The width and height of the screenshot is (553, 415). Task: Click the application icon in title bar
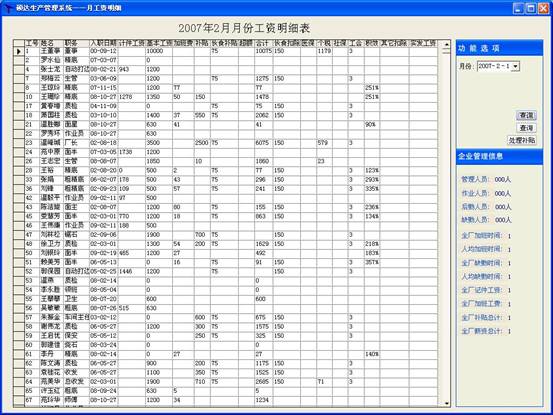[8, 8]
